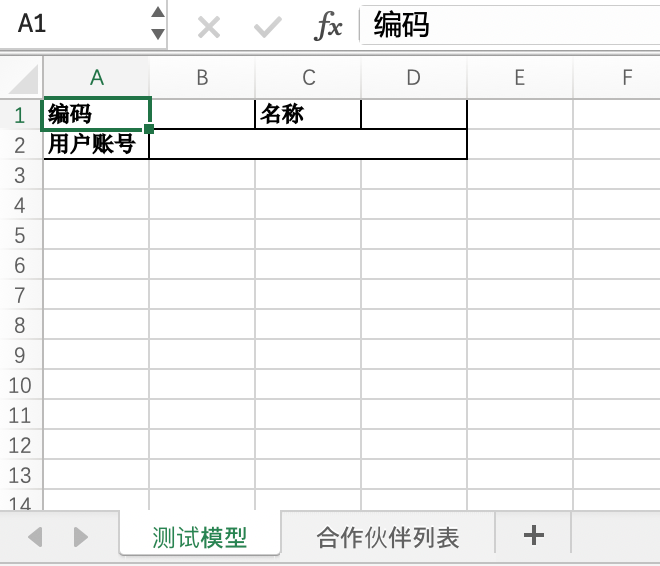Click the cancel entry X icon

tap(208, 26)
